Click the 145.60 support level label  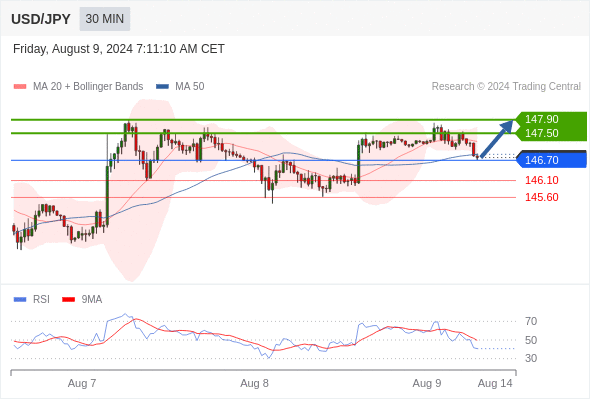[541, 197]
